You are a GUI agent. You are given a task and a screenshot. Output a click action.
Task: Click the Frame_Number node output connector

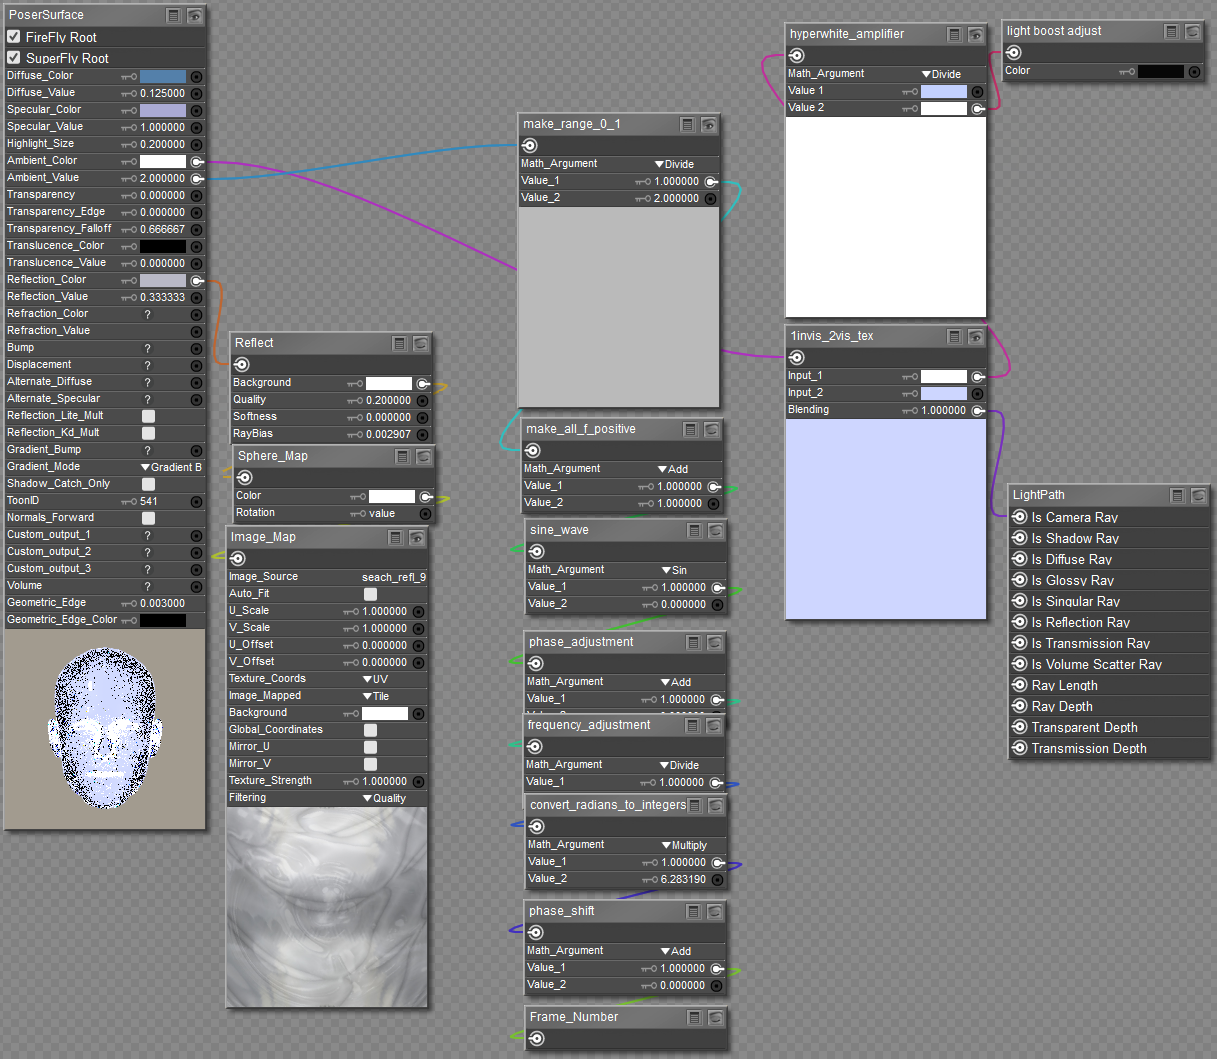(536, 1039)
